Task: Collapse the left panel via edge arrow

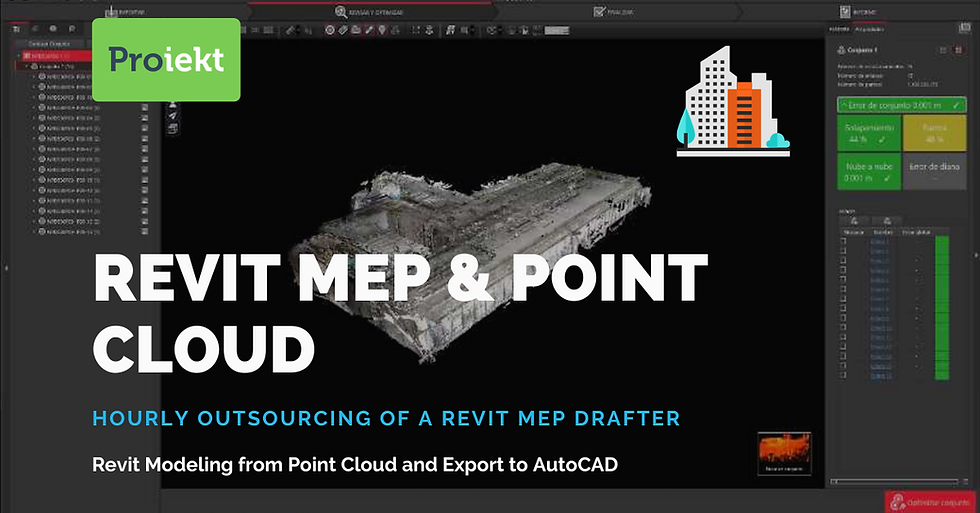Action: (6, 268)
